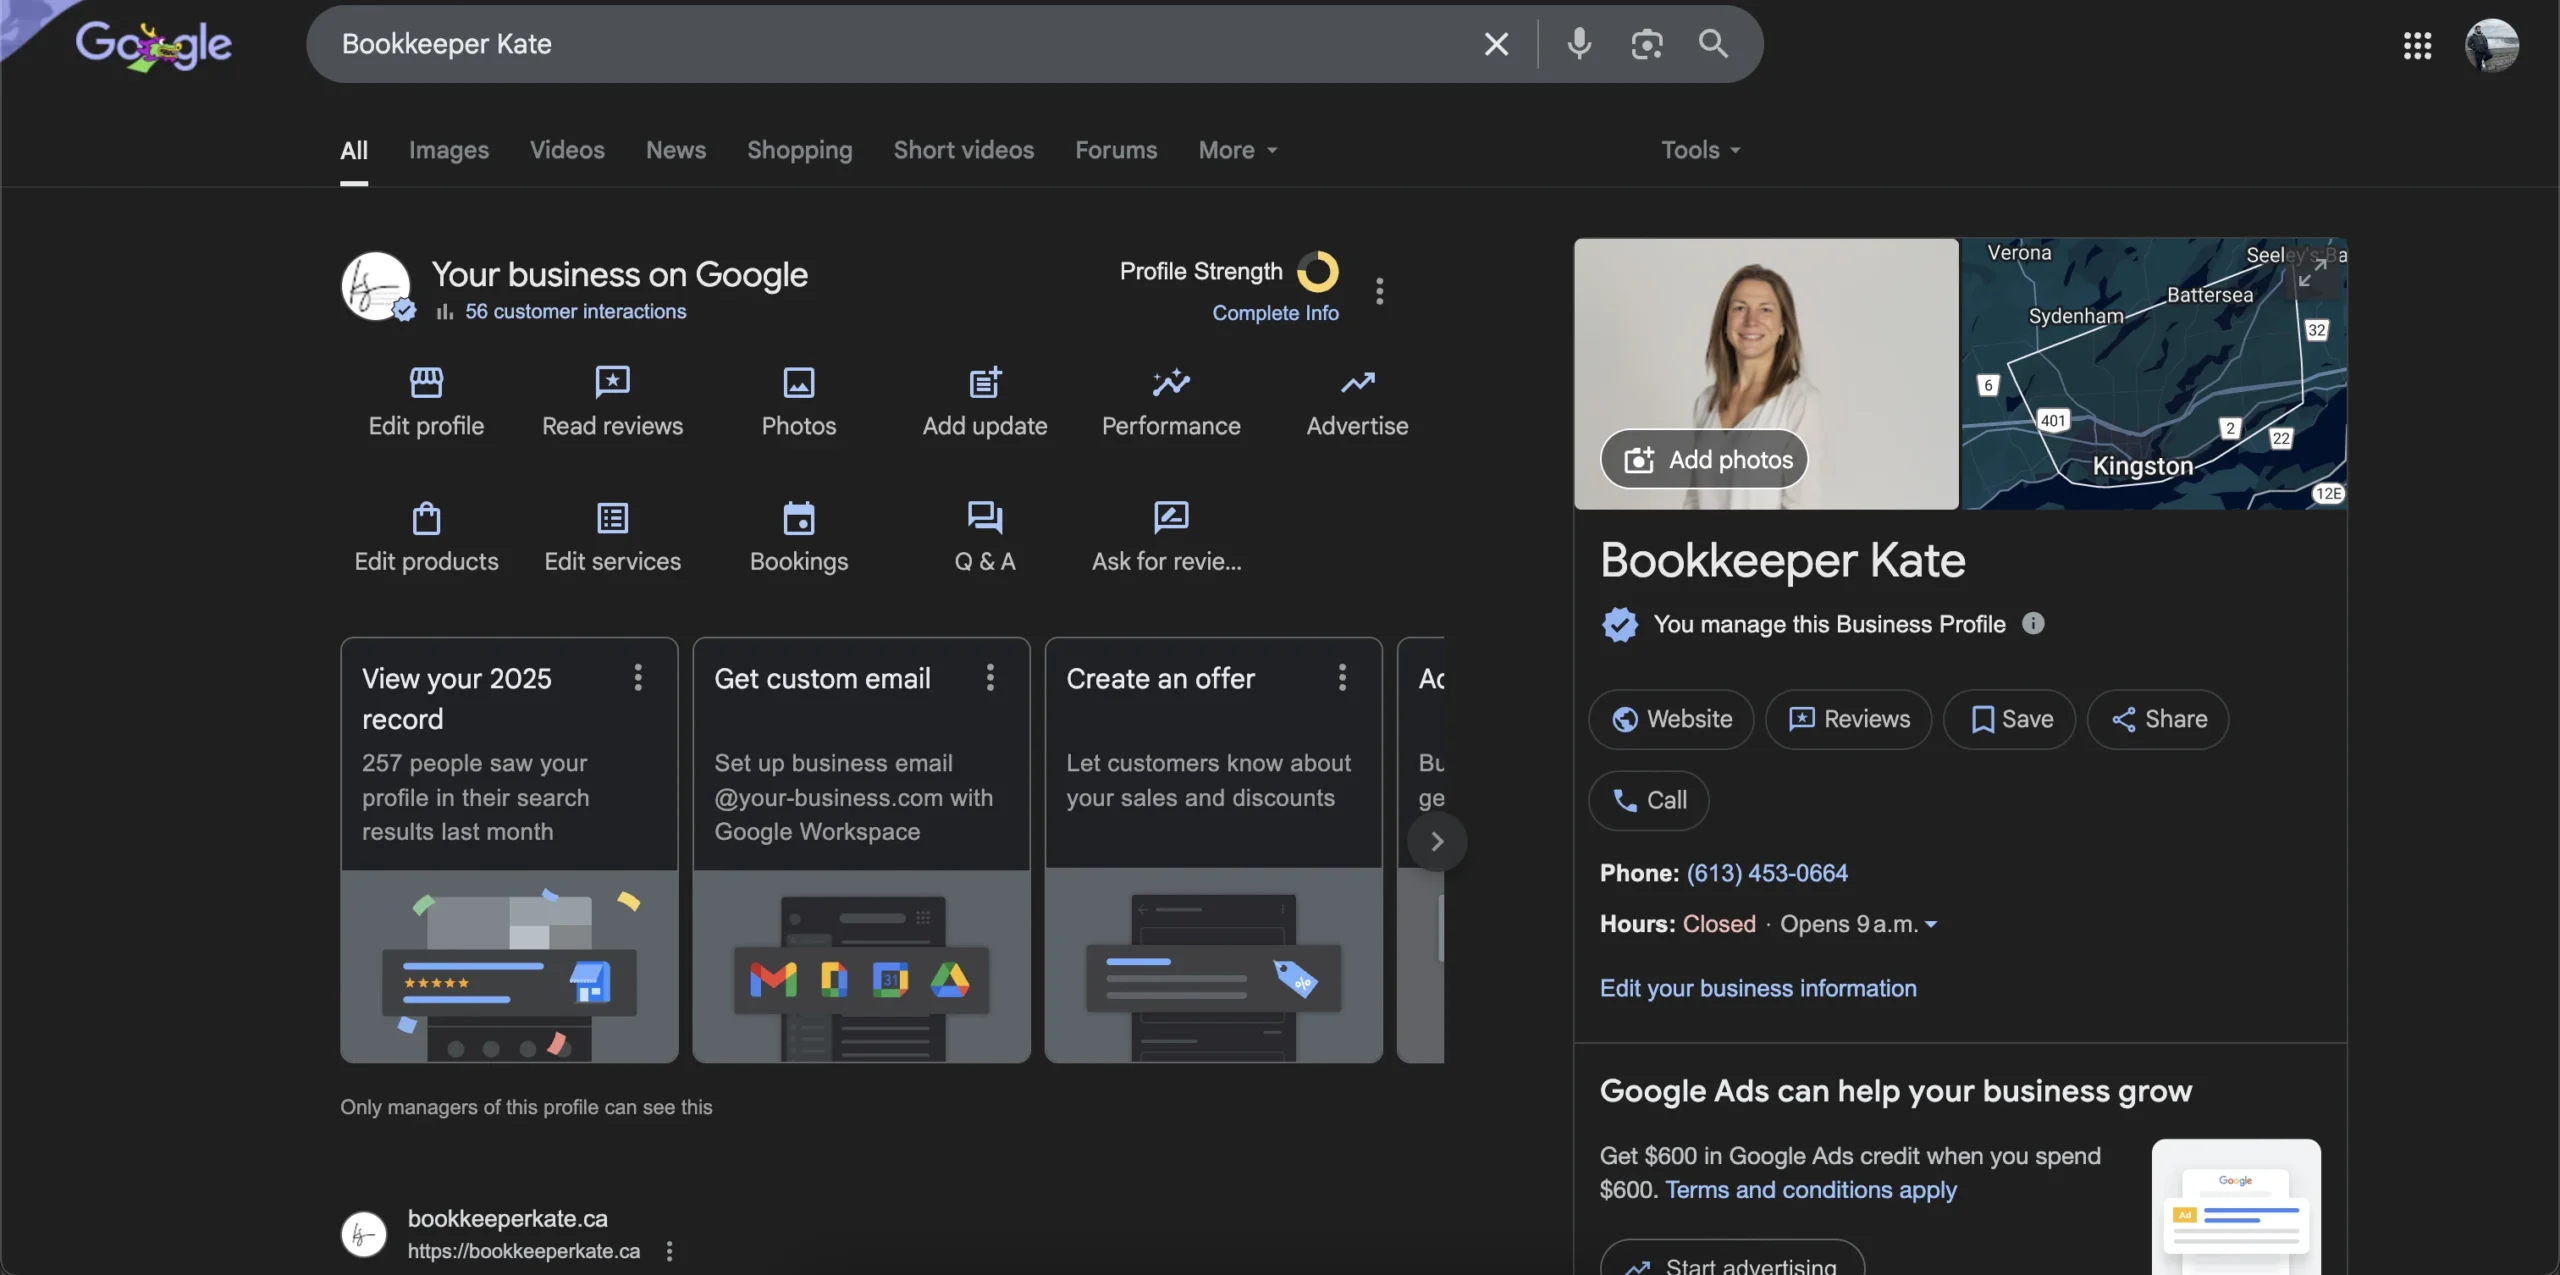This screenshot has width=2560, height=1275.
Task: Expand the More search filters dropdown
Action: point(1238,150)
